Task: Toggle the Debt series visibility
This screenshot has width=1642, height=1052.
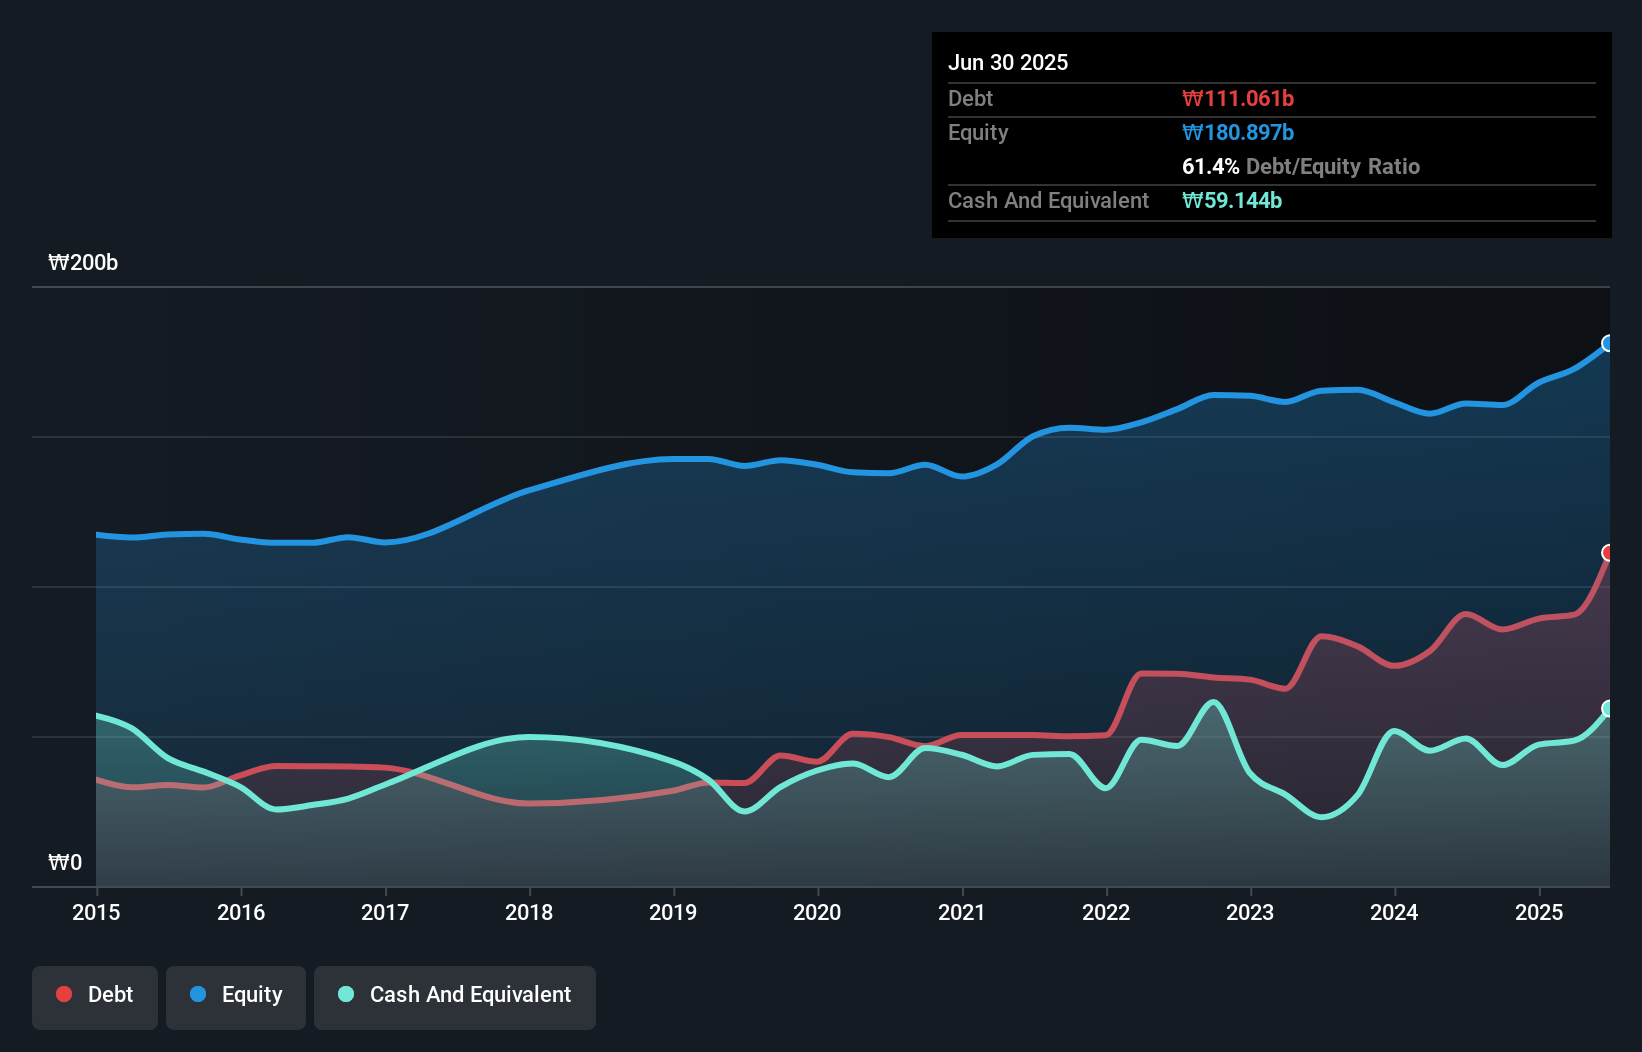Action: [x=95, y=996]
